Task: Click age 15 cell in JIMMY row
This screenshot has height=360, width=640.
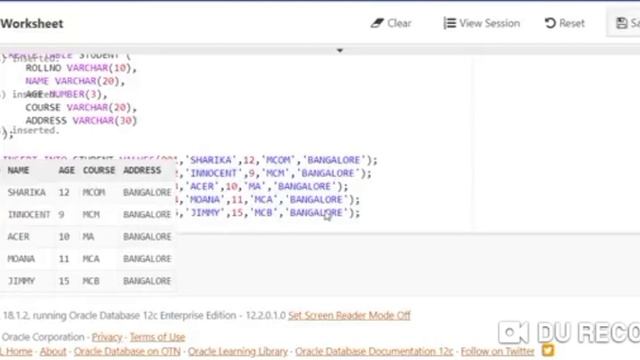Action: (x=64, y=281)
